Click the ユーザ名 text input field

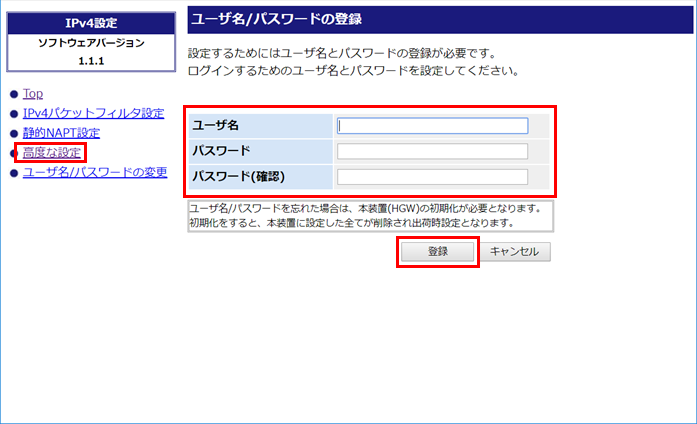[x=432, y=126]
